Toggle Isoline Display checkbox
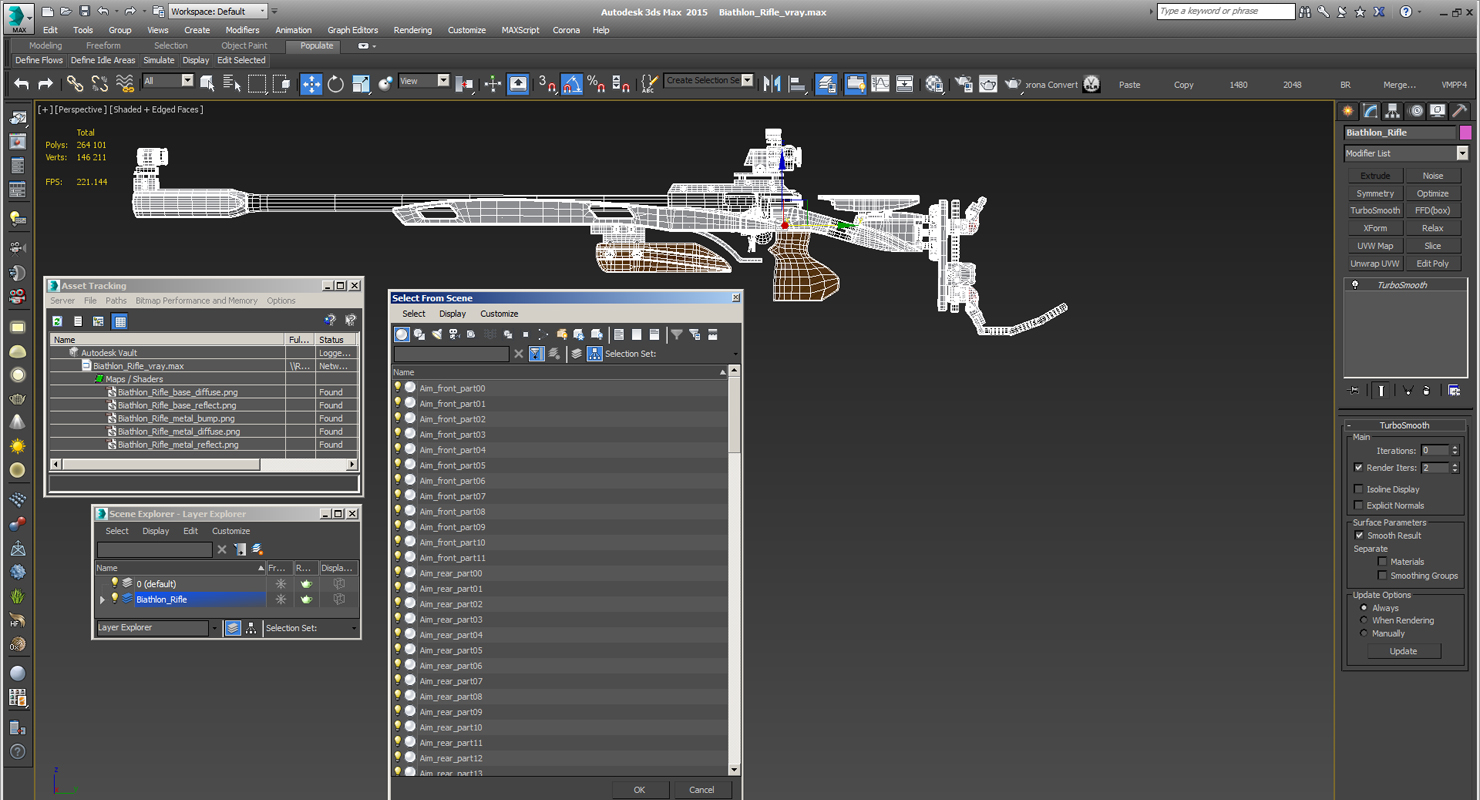This screenshot has width=1480, height=800. (x=1358, y=489)
